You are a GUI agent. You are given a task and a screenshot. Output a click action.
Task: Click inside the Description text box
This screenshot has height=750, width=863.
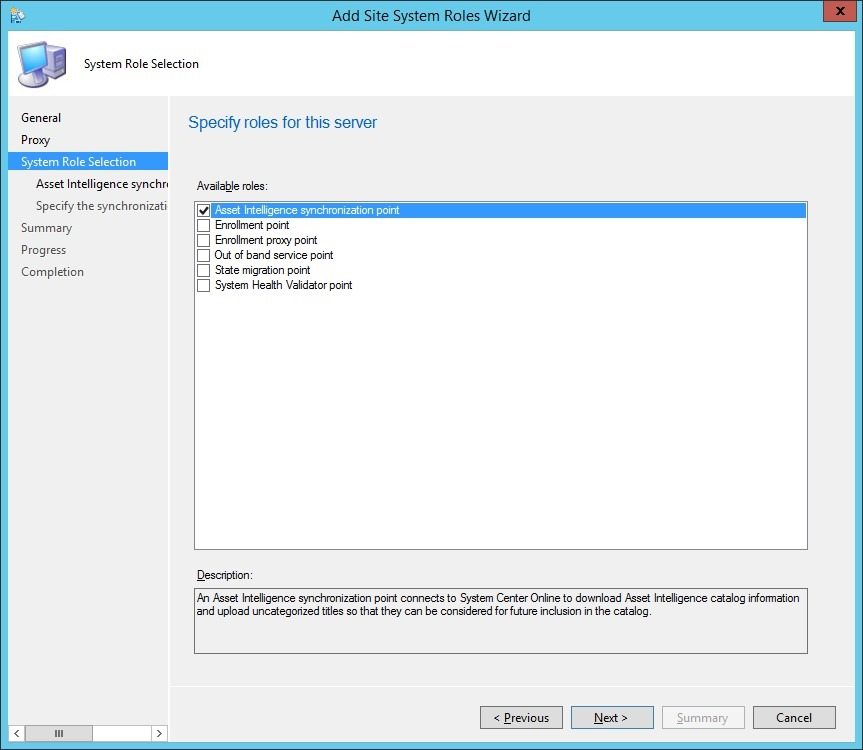click(x=501, y=621)
